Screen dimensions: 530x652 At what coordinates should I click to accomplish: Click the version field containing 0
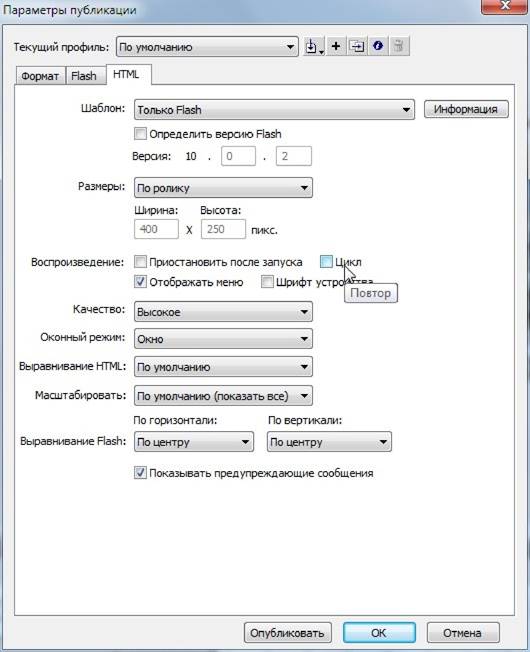pos(238,156)
